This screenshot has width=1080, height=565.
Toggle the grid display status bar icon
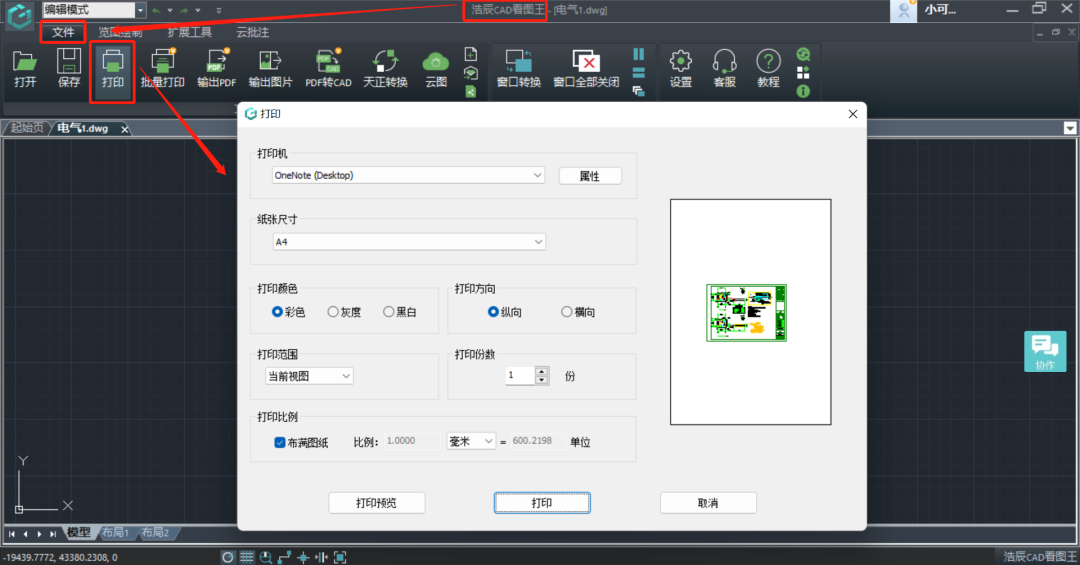(x=247, y=557)
